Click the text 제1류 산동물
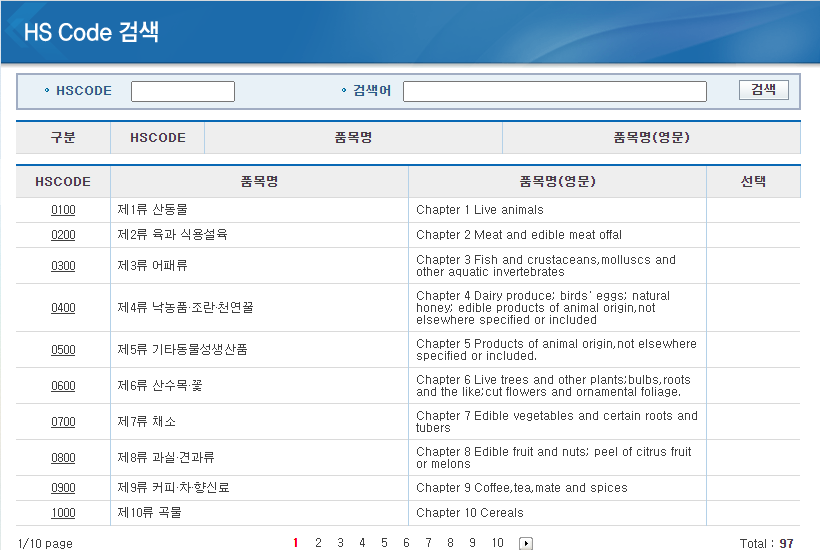 [x=152, y=210]
